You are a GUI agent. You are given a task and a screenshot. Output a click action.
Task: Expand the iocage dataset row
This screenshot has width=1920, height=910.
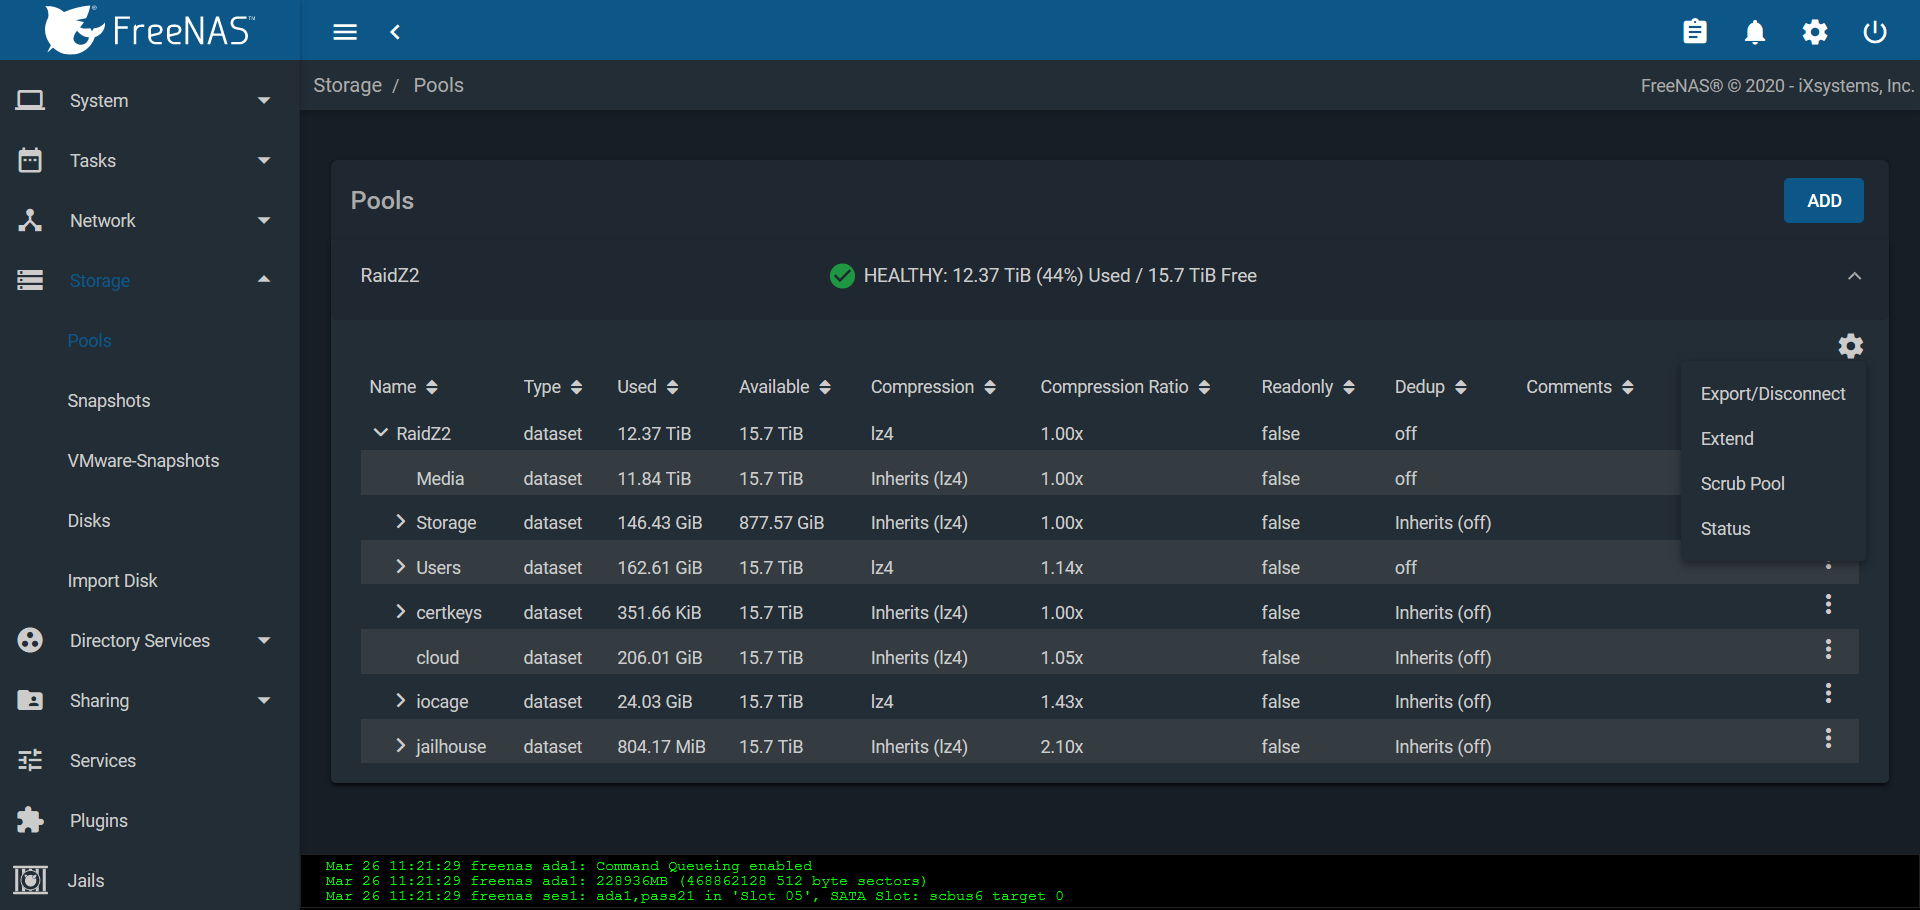400,700
